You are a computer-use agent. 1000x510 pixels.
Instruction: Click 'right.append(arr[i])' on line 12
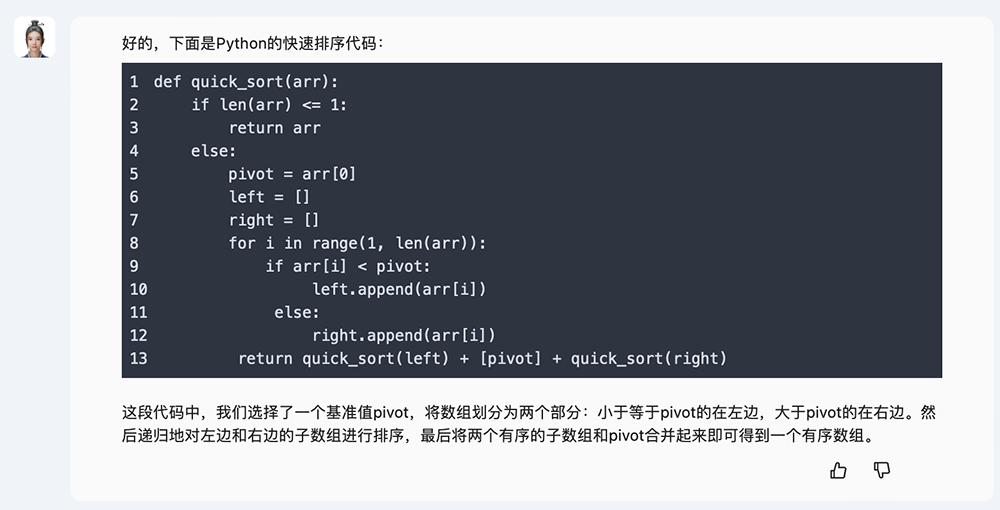(x=404, y=335)
